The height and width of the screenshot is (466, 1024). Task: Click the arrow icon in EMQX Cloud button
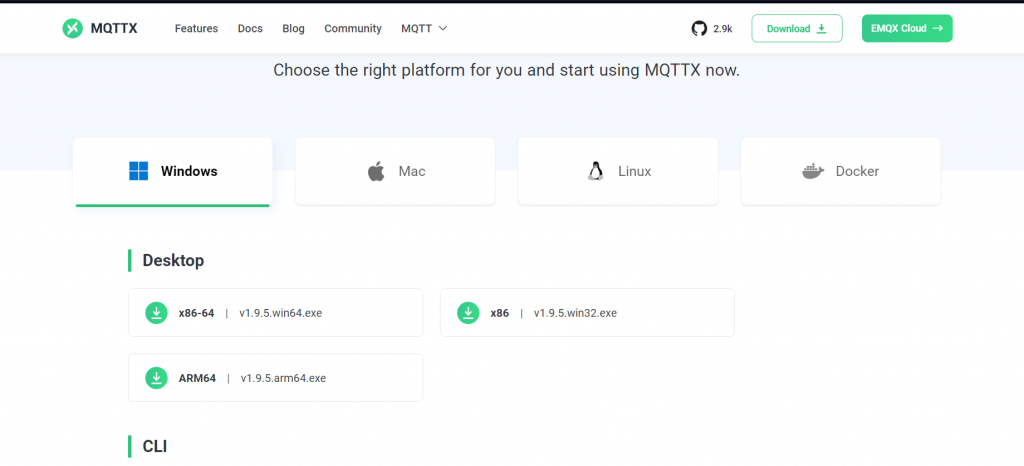tap(938, 29)
